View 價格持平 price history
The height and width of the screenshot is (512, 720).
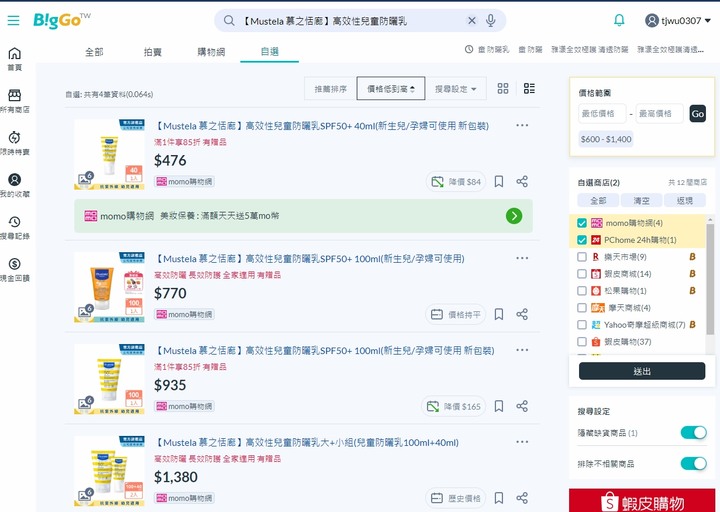[456, 315]
